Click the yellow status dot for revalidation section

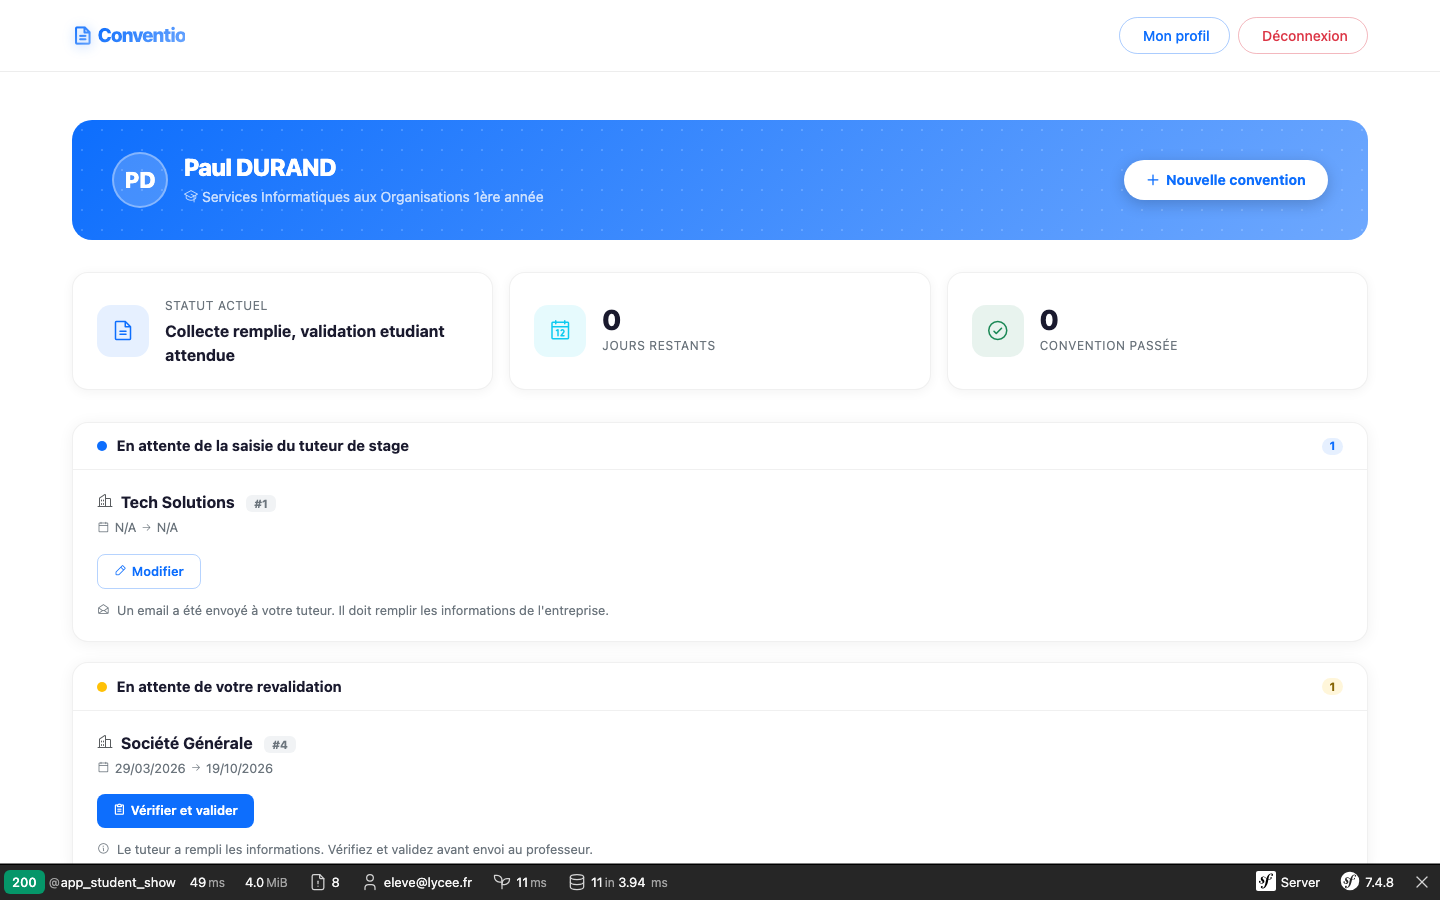point(102,687)
